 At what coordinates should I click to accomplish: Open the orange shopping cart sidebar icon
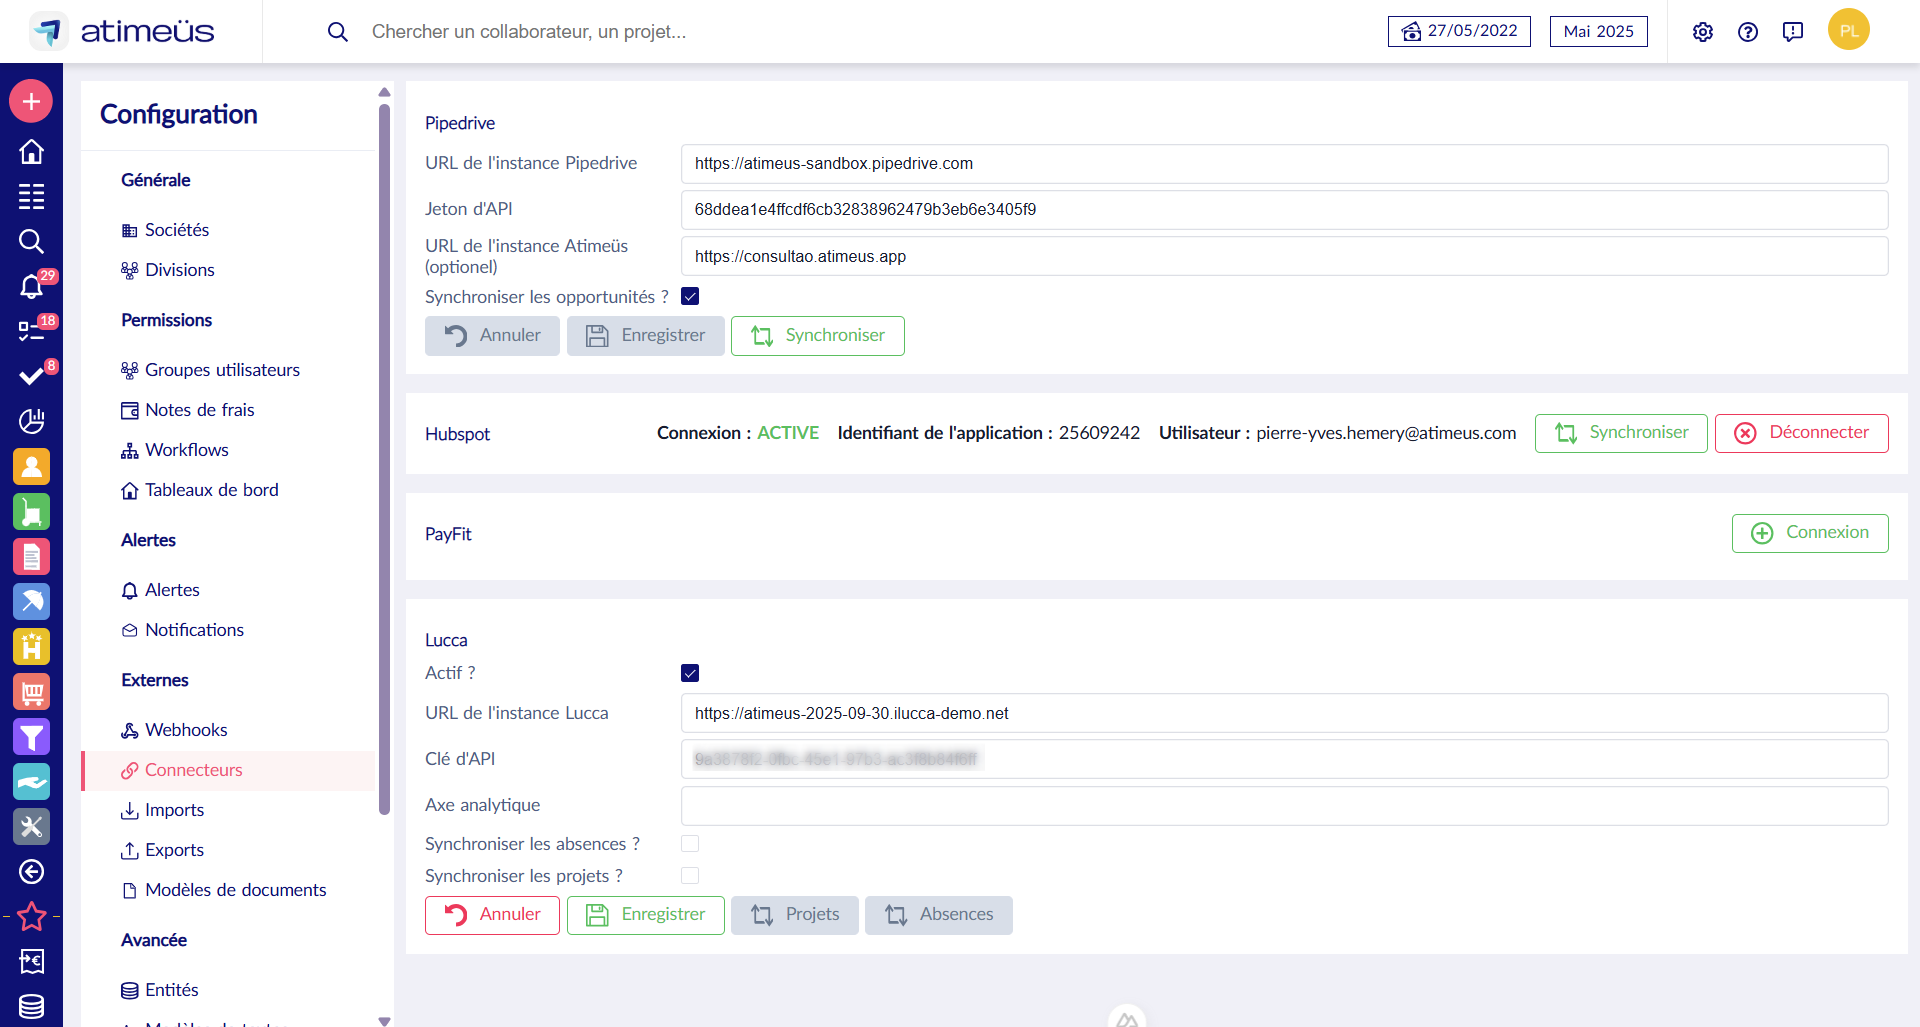click(x=31, y=691)
